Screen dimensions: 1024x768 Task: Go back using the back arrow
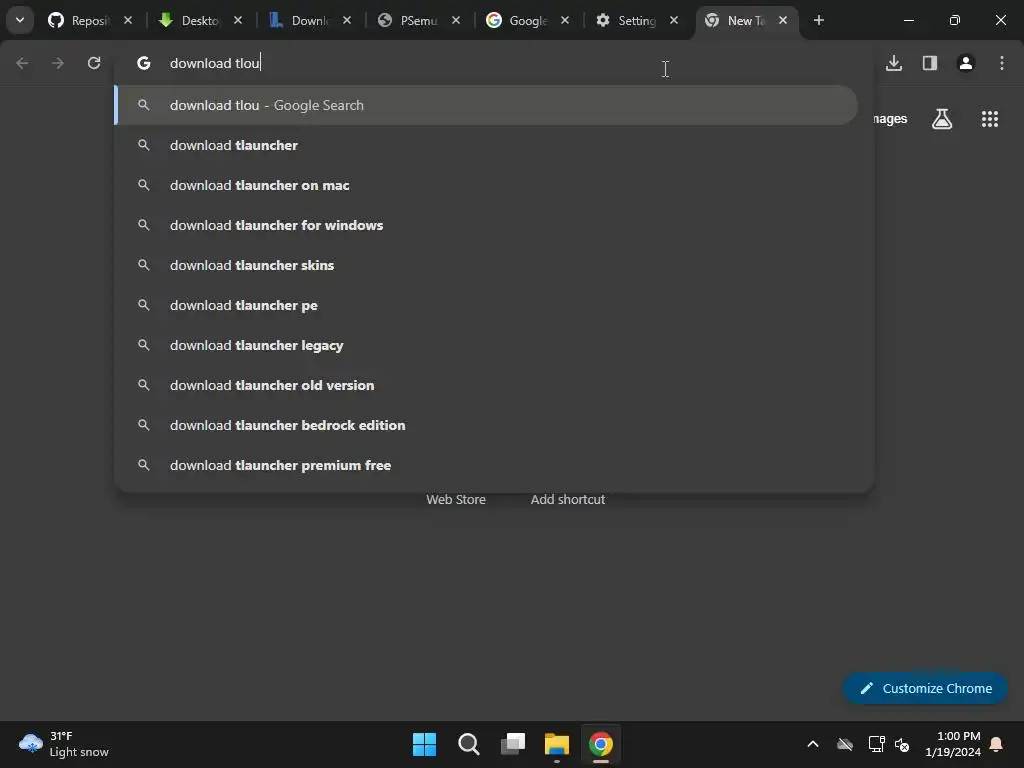22,63
